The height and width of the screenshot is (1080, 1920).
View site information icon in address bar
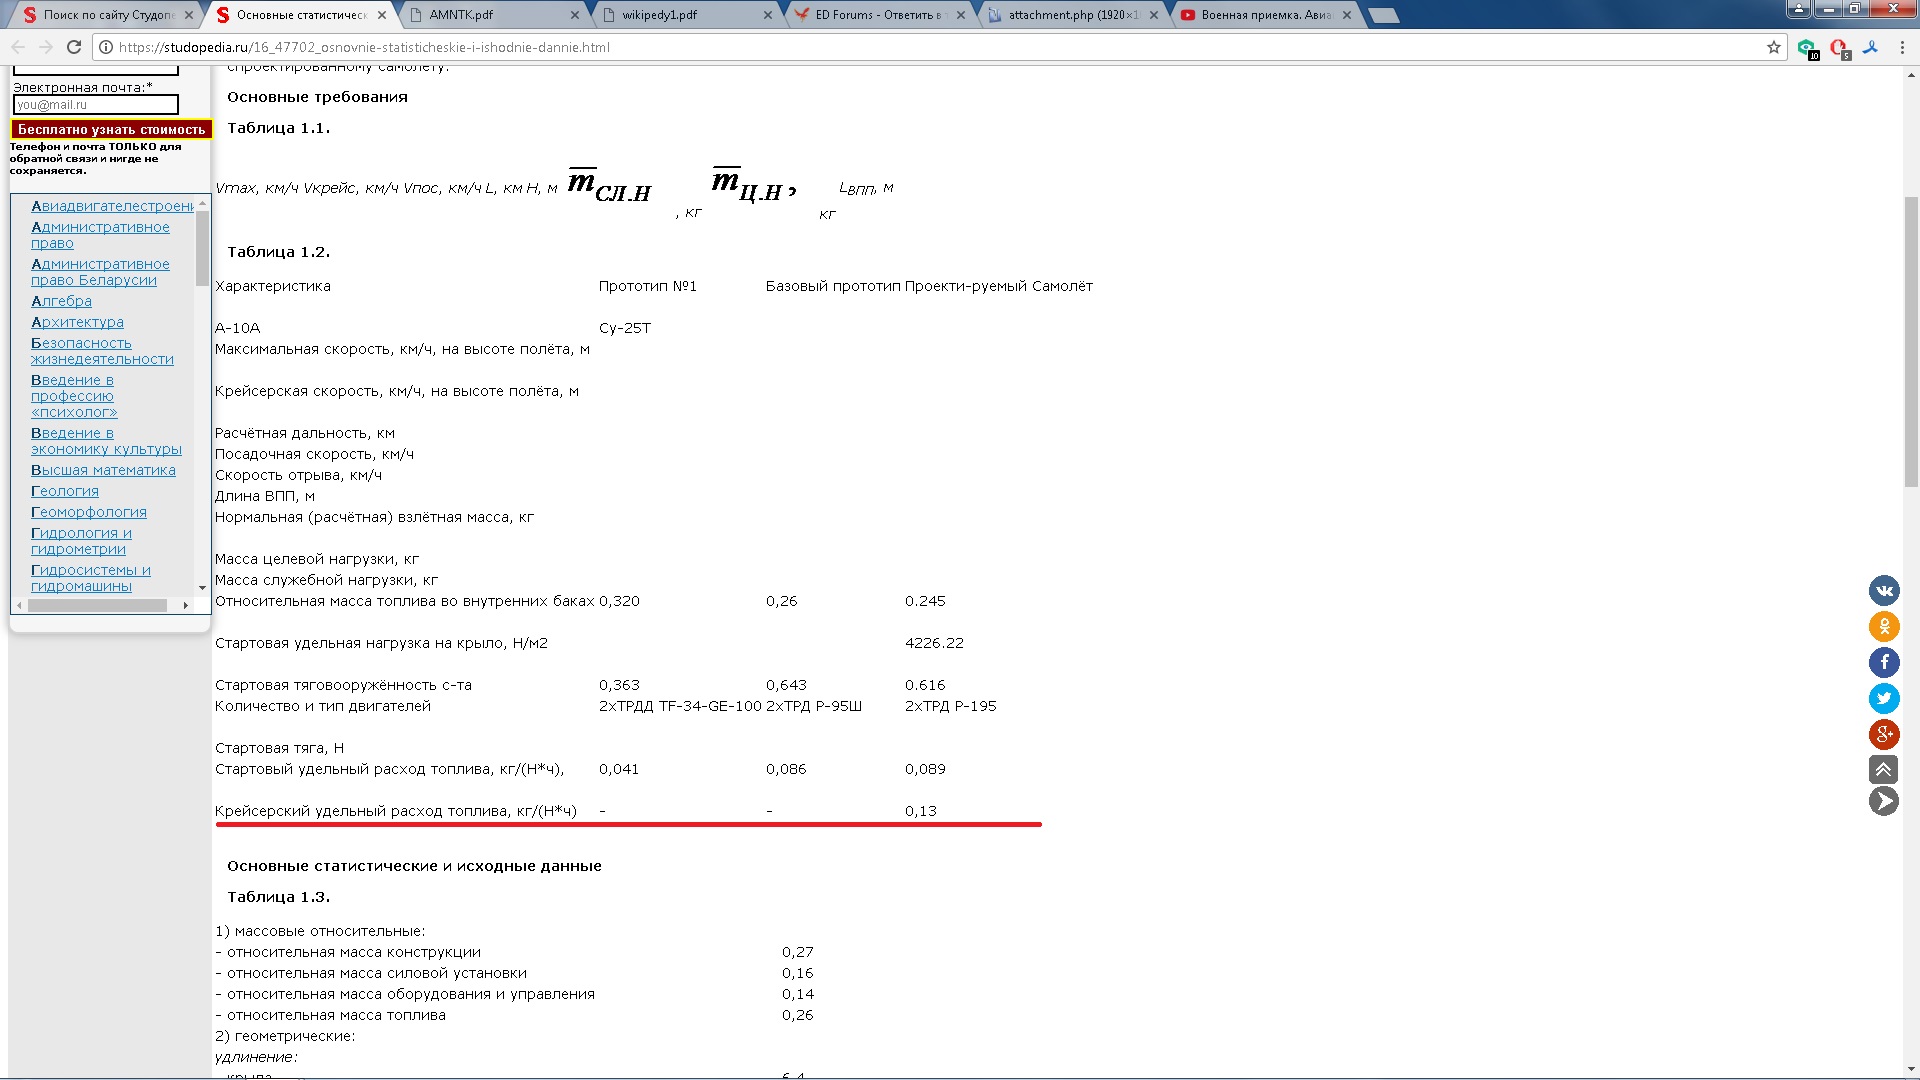point(106,47)
